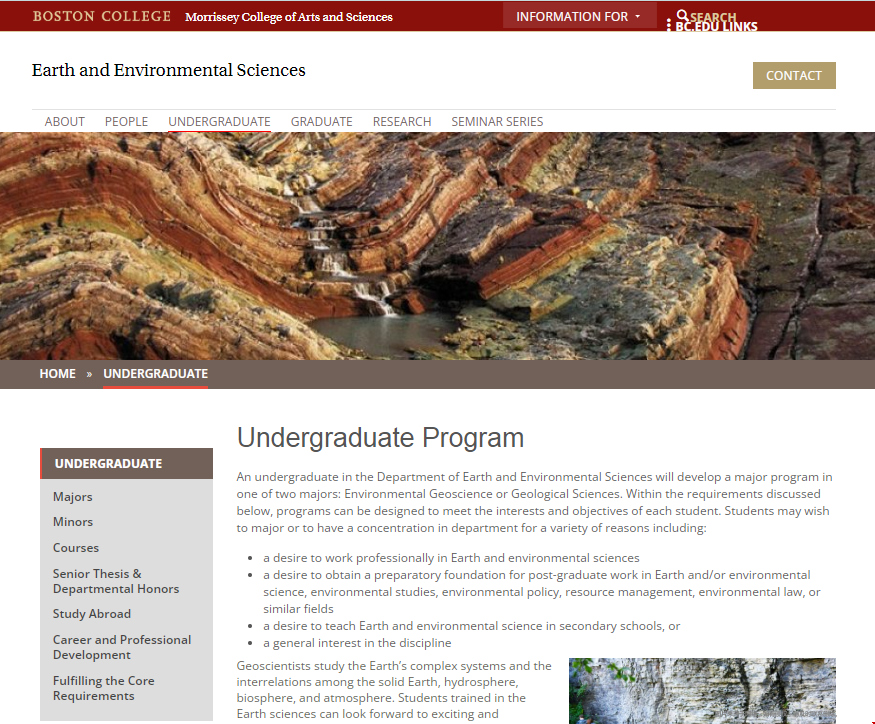Open the Graduate navigation tab
875x724 pixels.
(321, 121)
